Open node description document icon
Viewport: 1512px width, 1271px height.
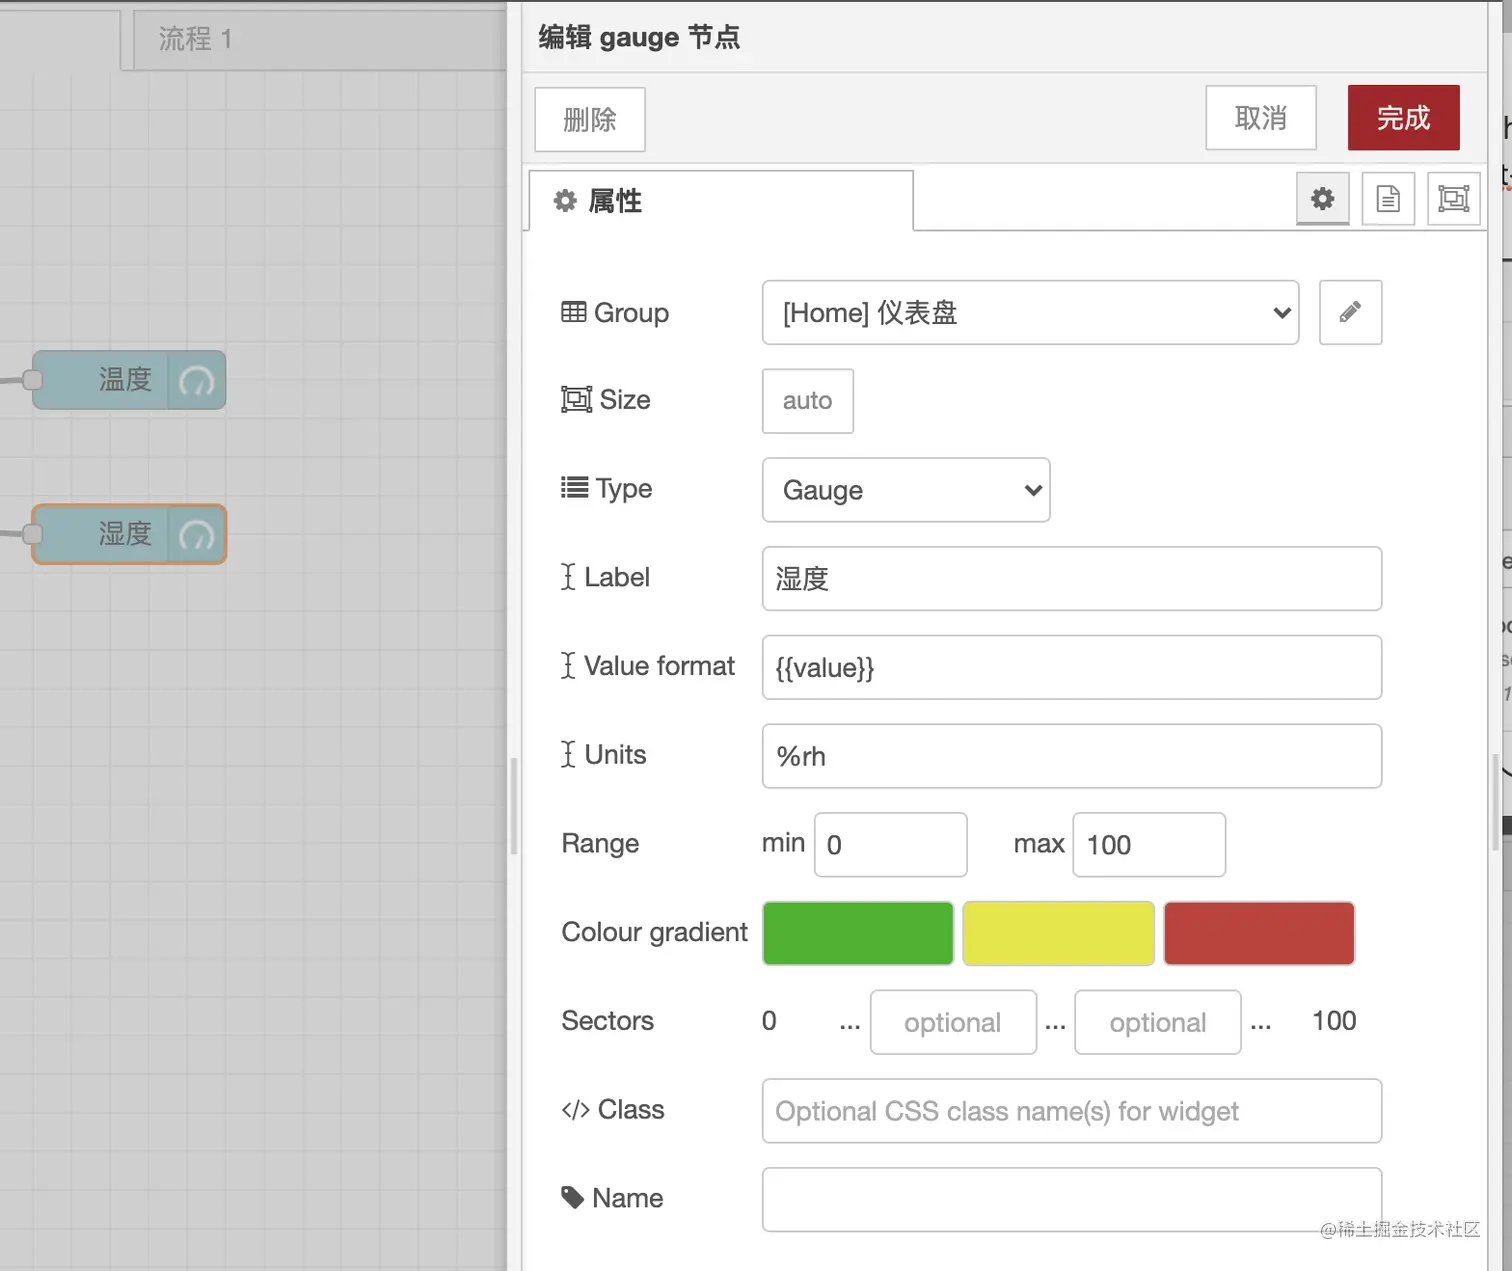(x=1388, y=199)
